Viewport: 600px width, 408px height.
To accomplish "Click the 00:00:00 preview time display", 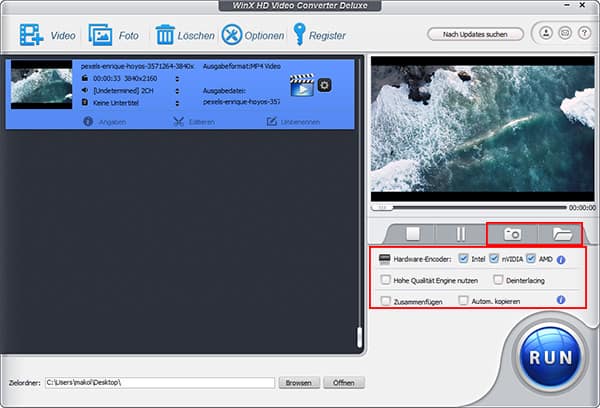I will pyautogui.click(x=582, y=207).
